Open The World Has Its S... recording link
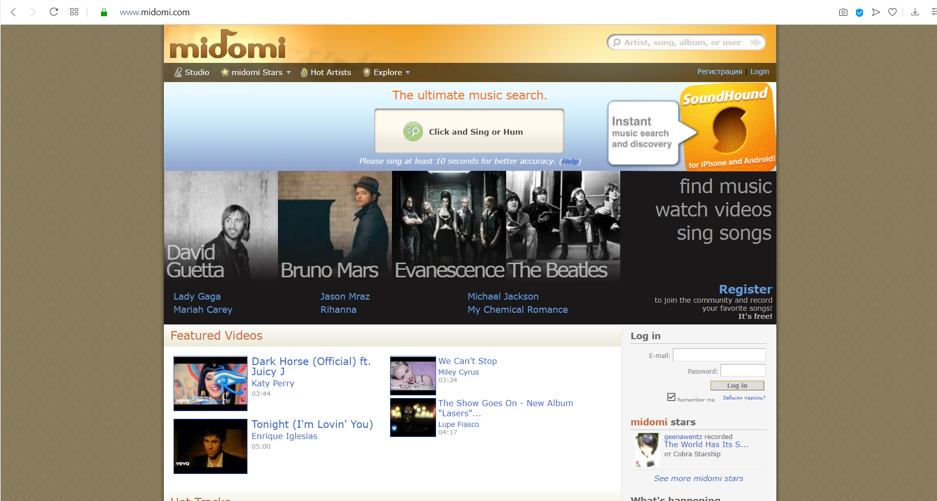 (706, 445)
